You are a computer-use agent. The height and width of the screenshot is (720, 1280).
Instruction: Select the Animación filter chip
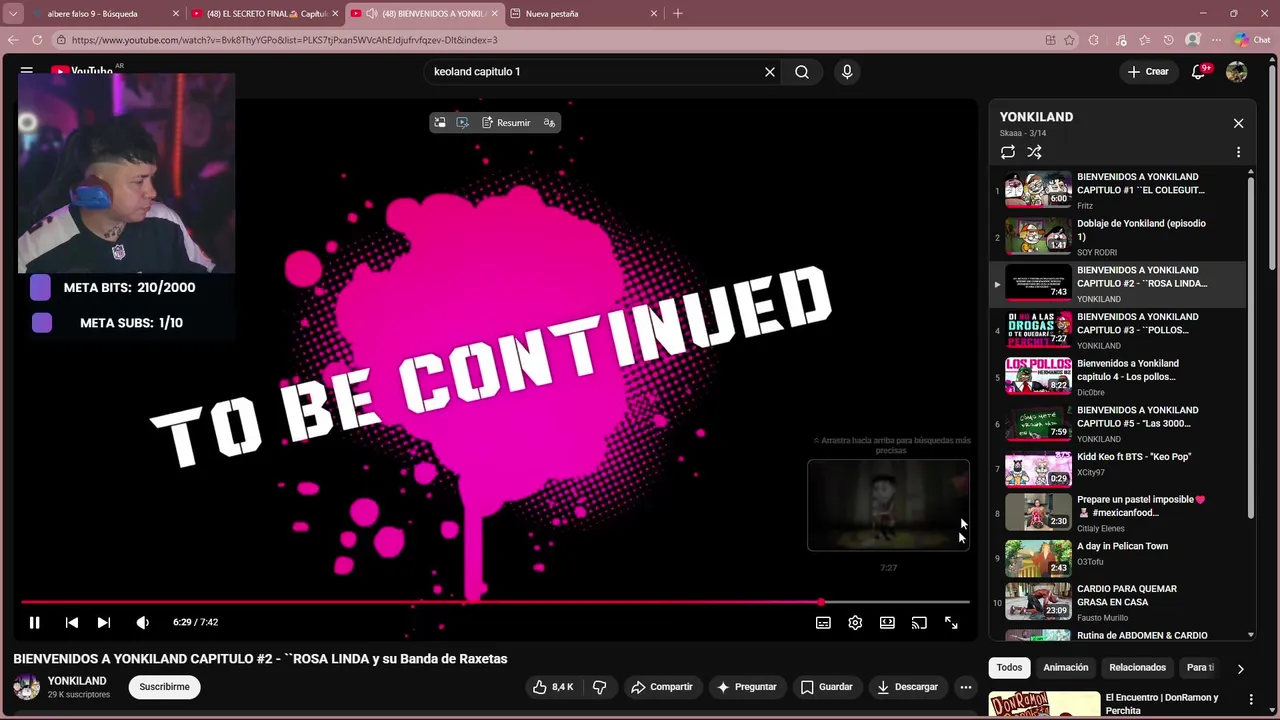click(1065, 667)
